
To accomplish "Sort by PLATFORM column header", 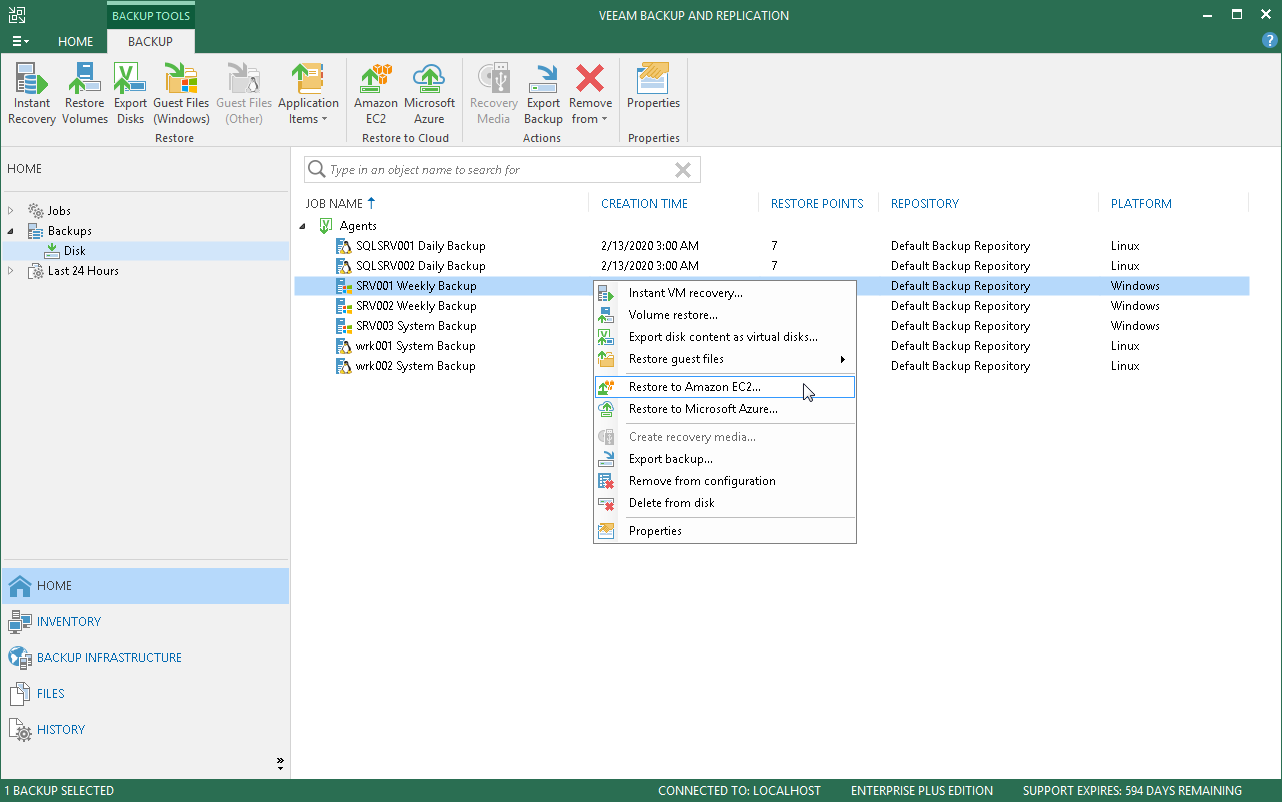I will [x=1141, y=203].
